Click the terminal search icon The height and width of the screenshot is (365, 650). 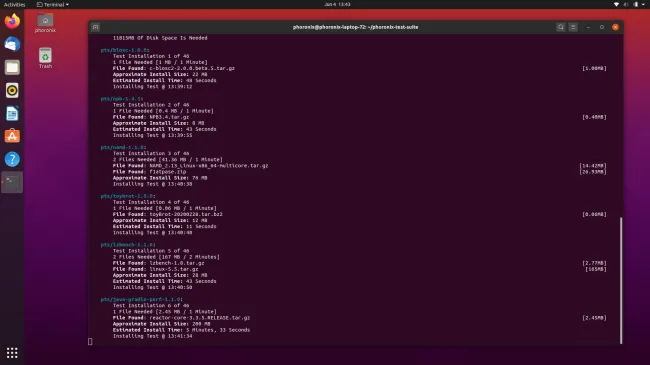pyautogui.click(x=560, y=27)
